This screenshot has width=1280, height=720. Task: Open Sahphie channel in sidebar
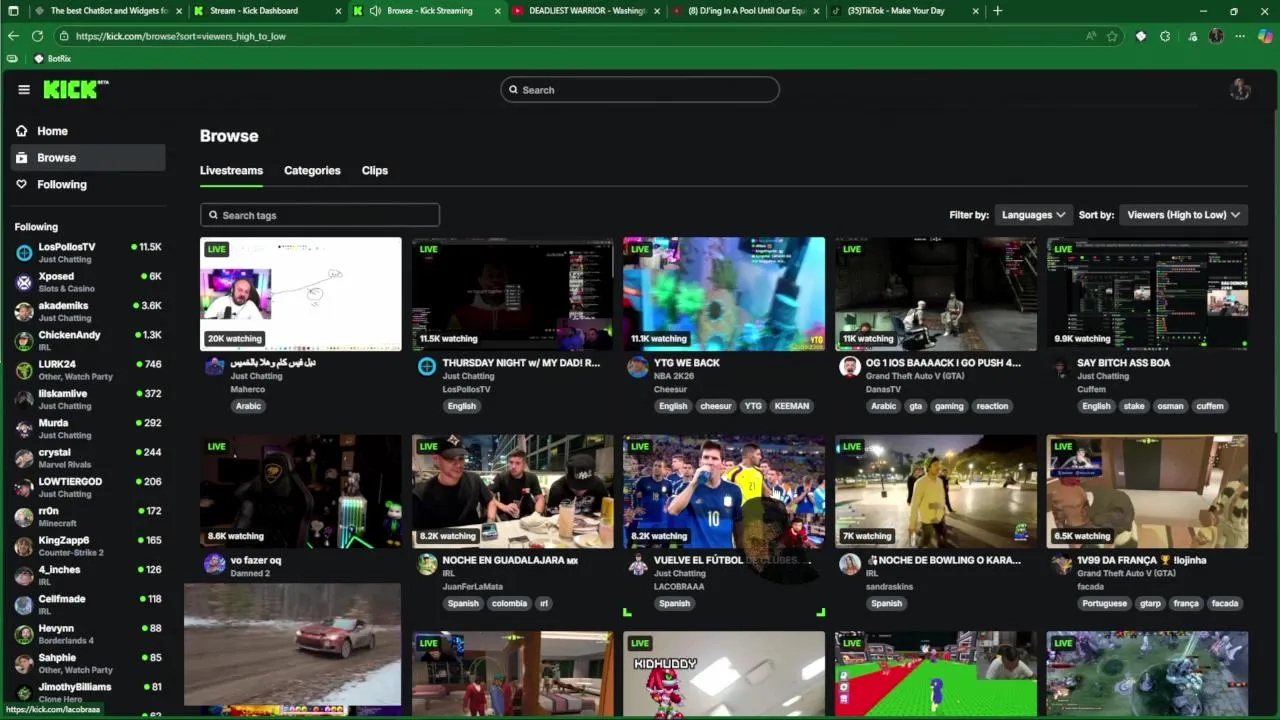[x=88, y=663]
